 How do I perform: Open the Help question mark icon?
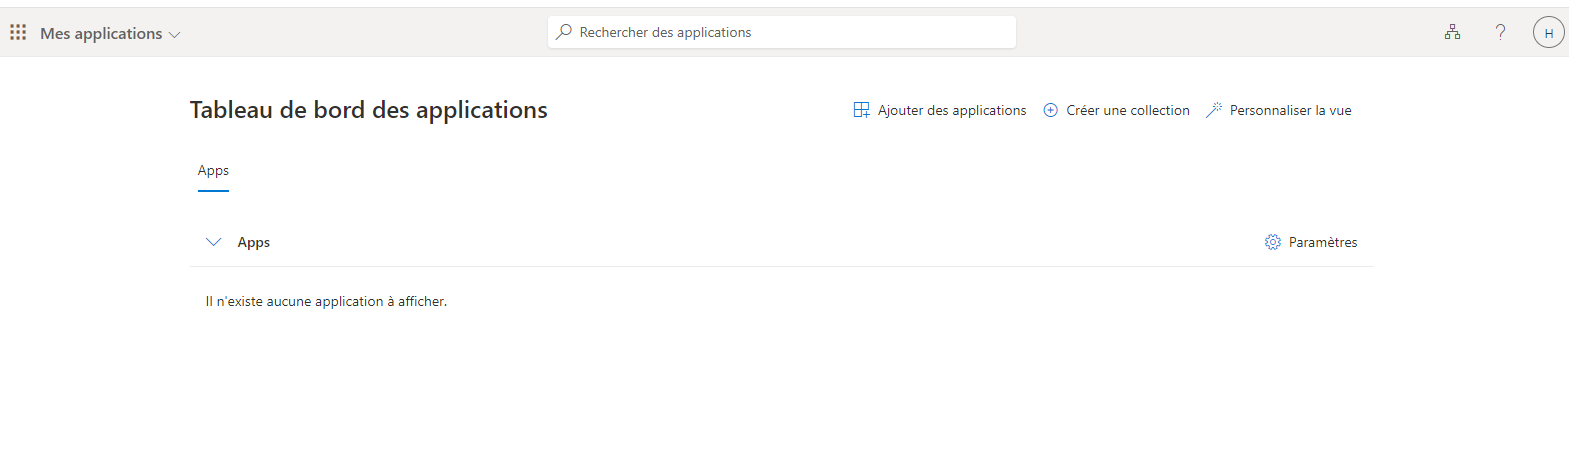point(1500,32)
